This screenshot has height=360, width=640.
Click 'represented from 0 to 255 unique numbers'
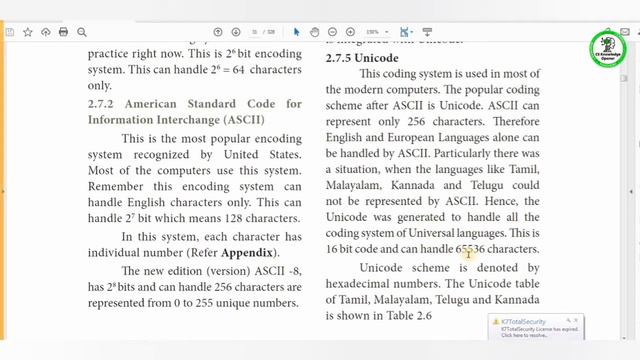tap(193, 303)
